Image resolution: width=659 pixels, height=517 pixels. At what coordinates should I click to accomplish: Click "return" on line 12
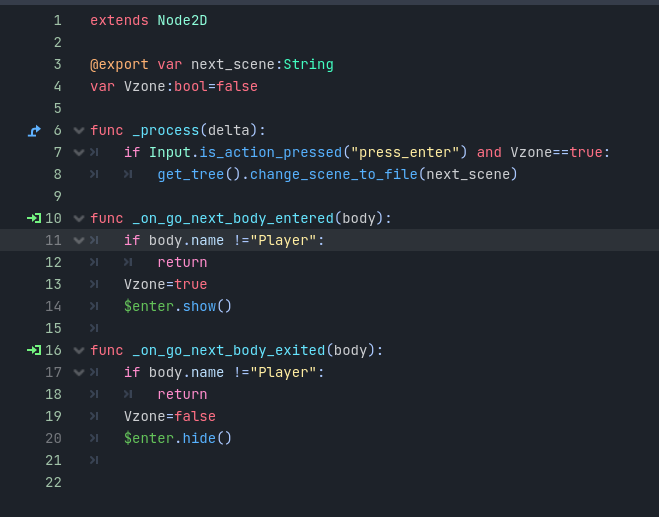(182, 263)
